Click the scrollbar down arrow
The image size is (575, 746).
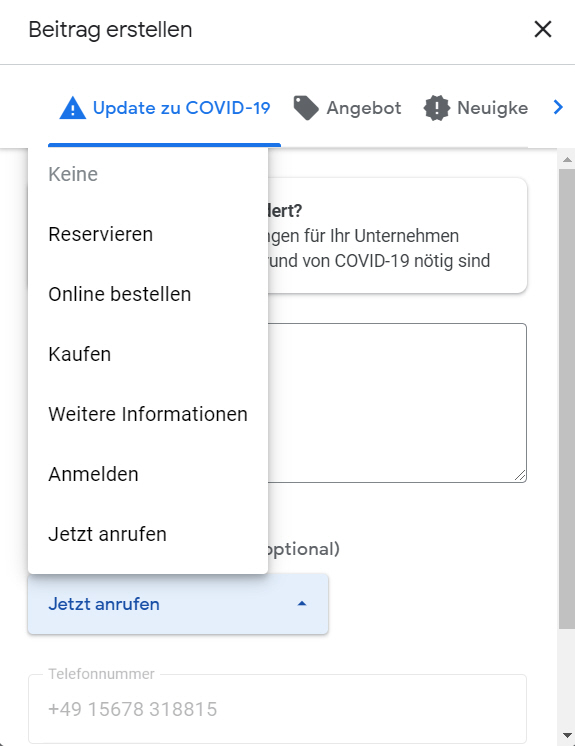(x=567, y=736)
